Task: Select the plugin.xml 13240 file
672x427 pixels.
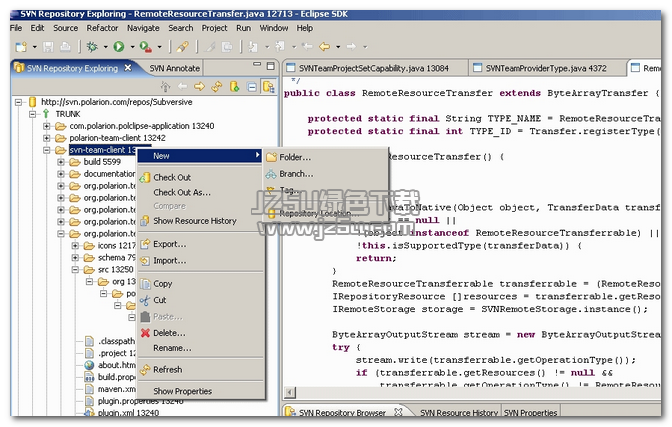Action: click(128, 413)
